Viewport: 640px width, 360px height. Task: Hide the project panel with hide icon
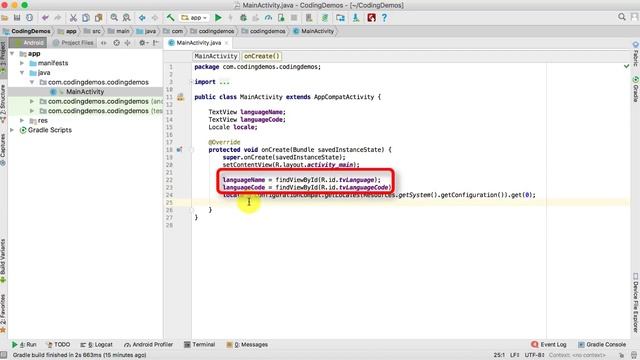click(155, 42)
